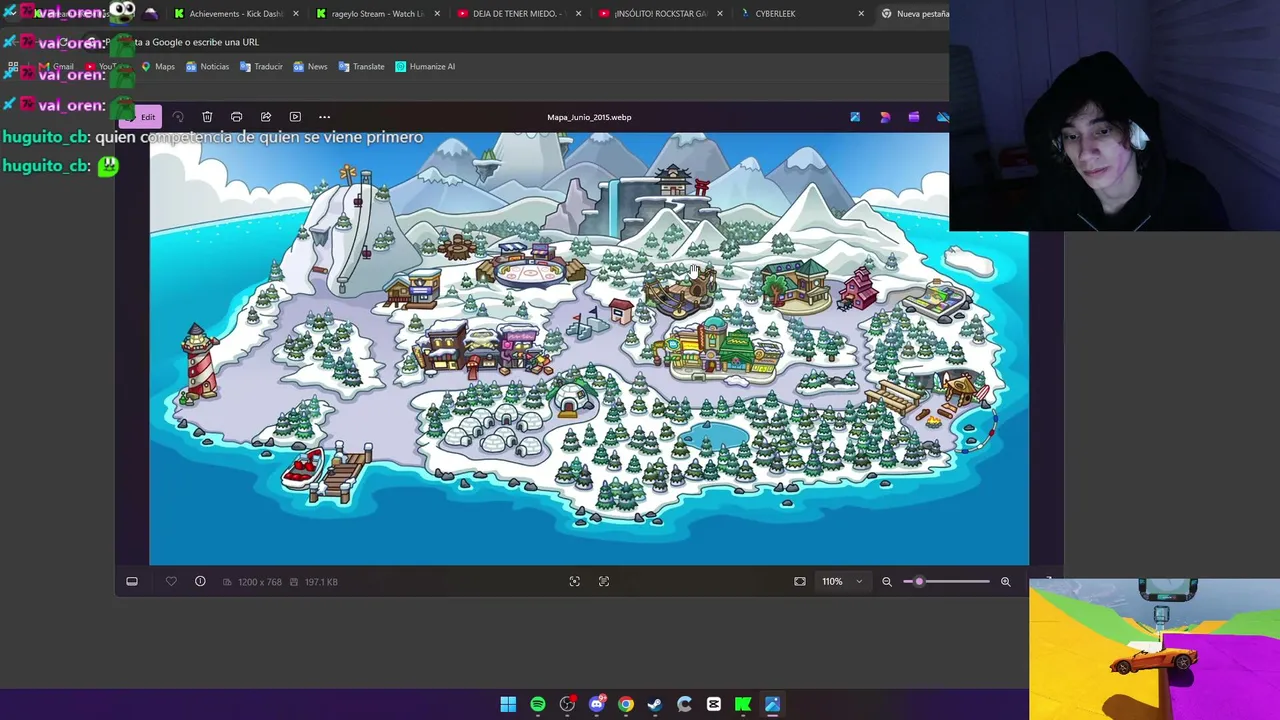Screen dimensions: 1280x720
Task: Open the blue C app in taskbar
Action: [x=684, y=705]
